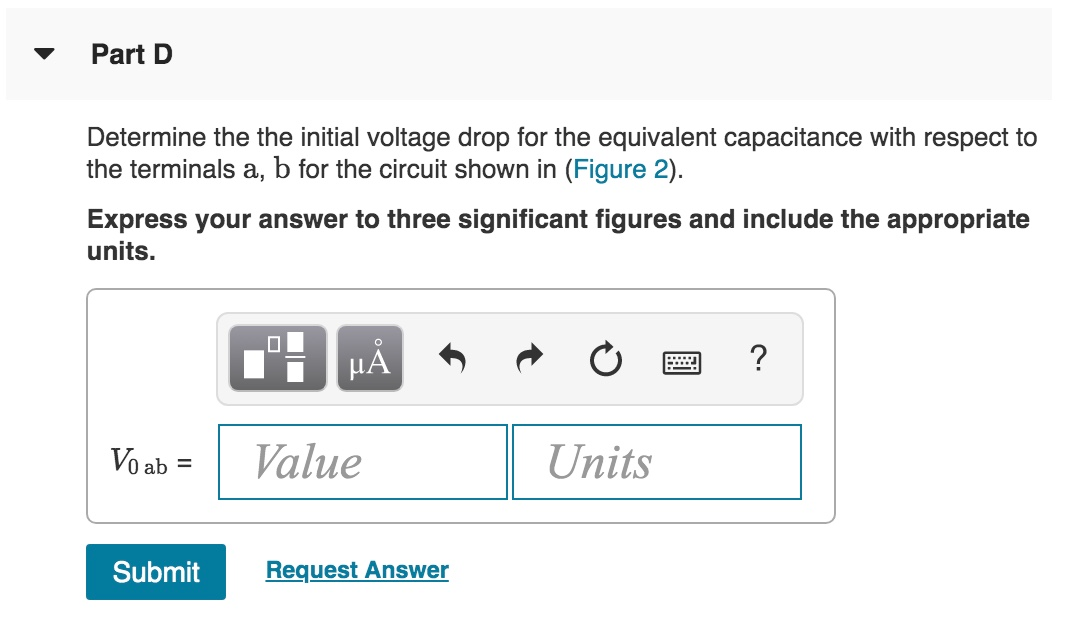The image size is (1068, 640).
Task: Open the Figure 2 link
Action: click(619, 169)
